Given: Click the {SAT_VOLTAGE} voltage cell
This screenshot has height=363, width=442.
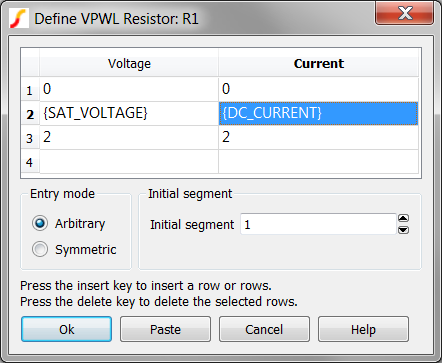Looking at the screenshot, I should 129,113.
